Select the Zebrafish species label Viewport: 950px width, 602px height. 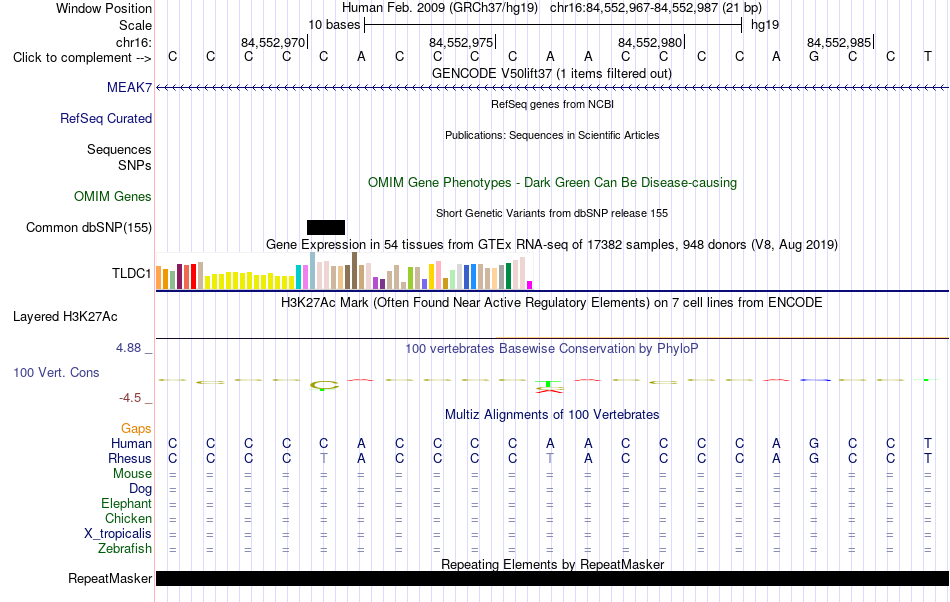pos(125,549)
